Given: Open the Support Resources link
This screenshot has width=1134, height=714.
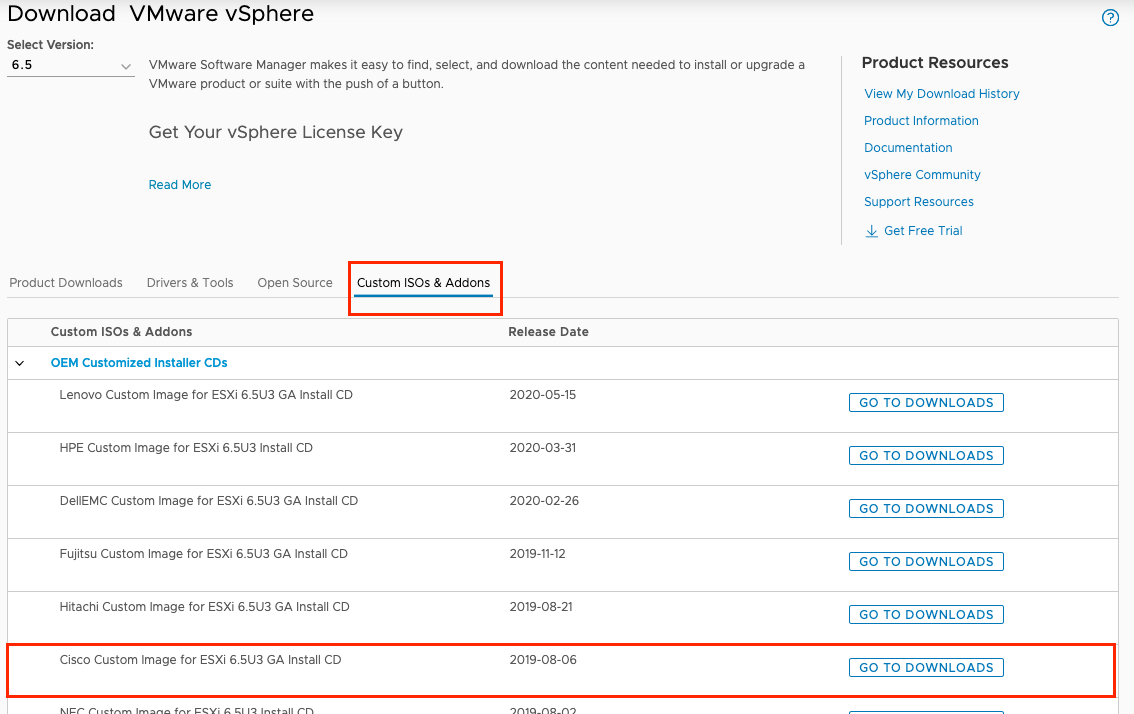Looking at the screenshot, I should (x=918, y=202).
